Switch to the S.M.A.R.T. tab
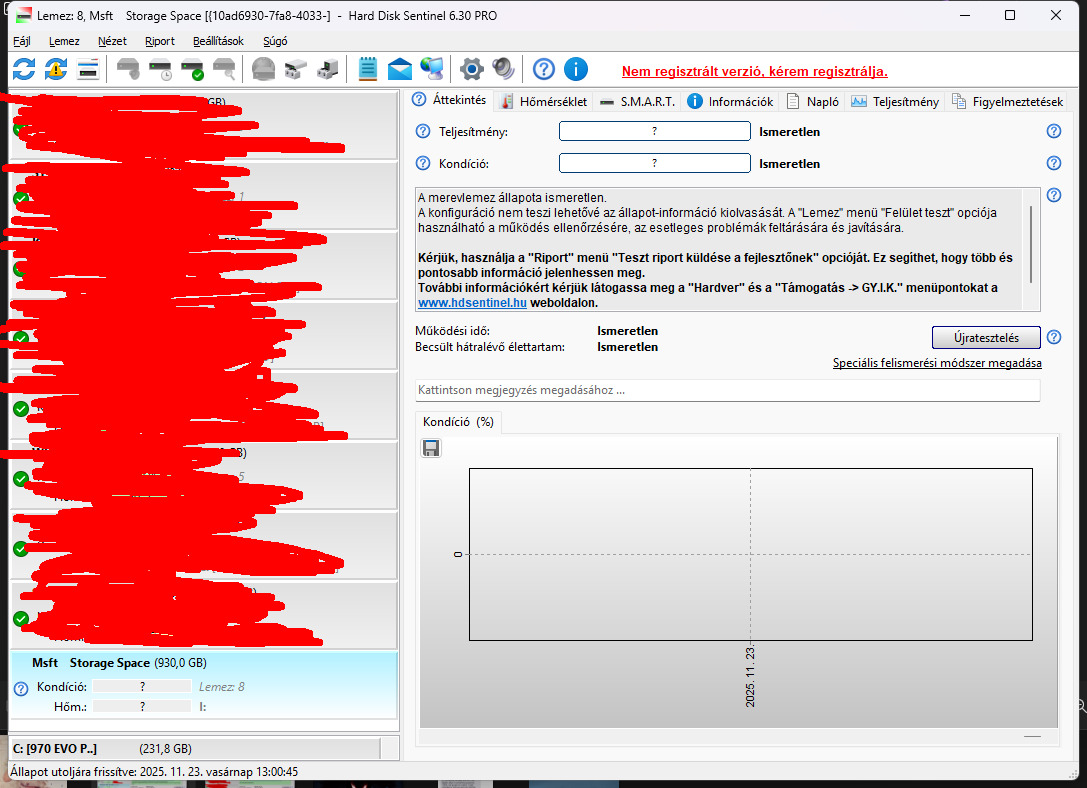The image size is (1087, 788). (x=637, y=101)
